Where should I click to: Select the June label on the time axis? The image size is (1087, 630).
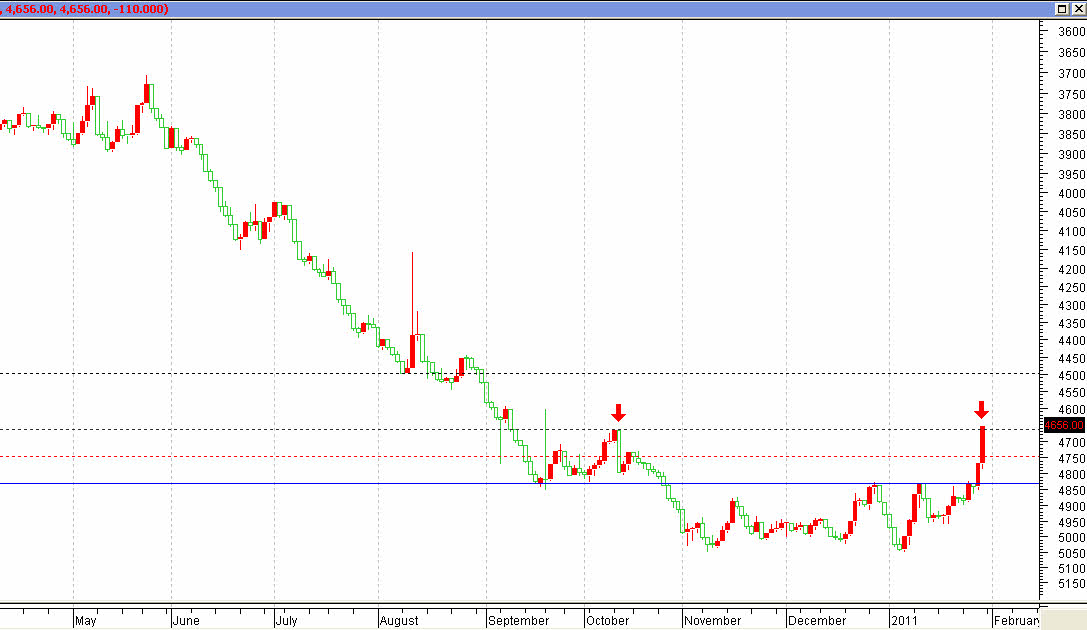click(186, 620)
